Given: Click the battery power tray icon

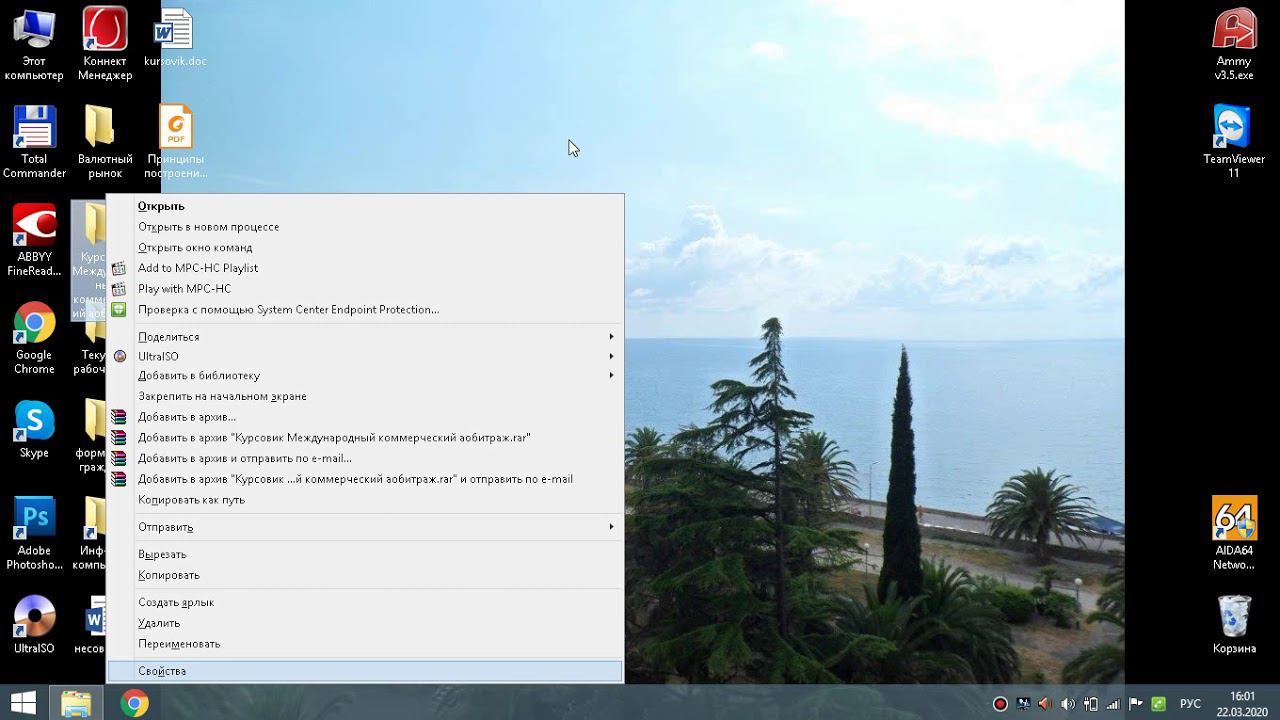Looking at the screenshot, I should [1091, 704].
